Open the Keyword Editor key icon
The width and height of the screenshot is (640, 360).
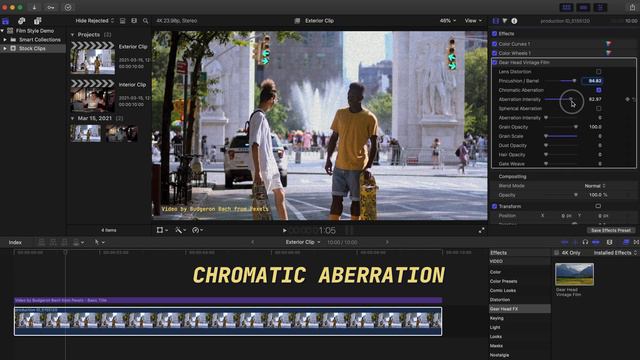coord(51,7)
